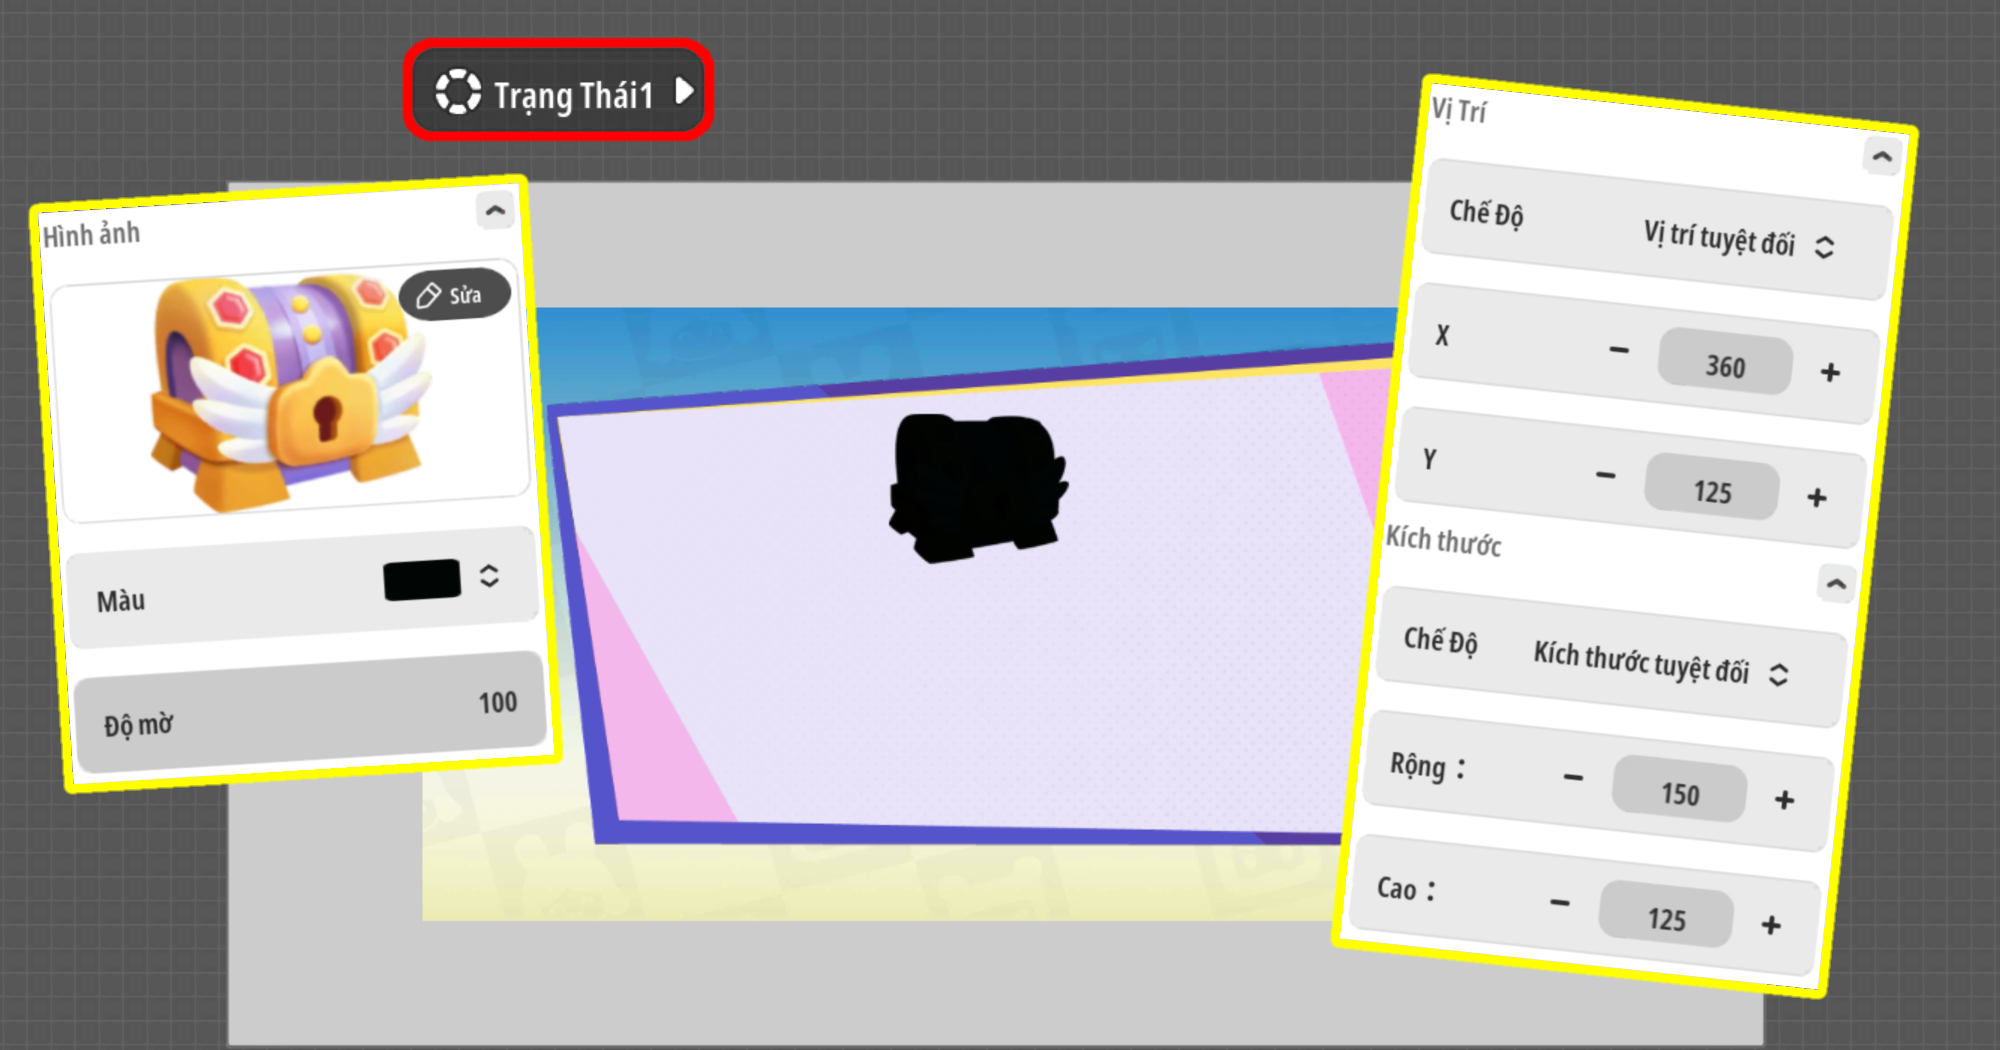Collapse the Vị Trí section
This screenshot has height=1050, width=2000.
[x=1882, y=157]
